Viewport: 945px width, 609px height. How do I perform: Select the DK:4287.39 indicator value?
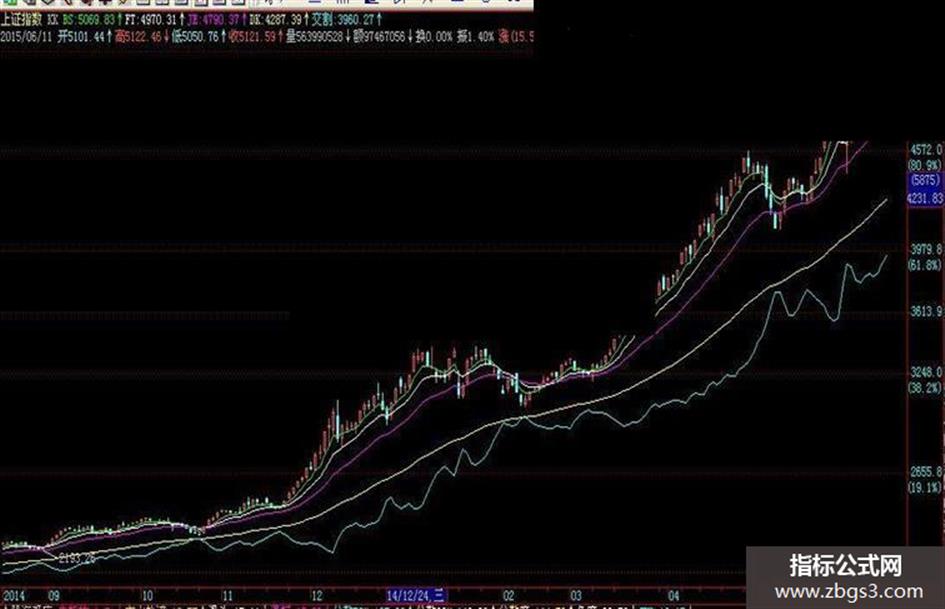pos(276,19)
